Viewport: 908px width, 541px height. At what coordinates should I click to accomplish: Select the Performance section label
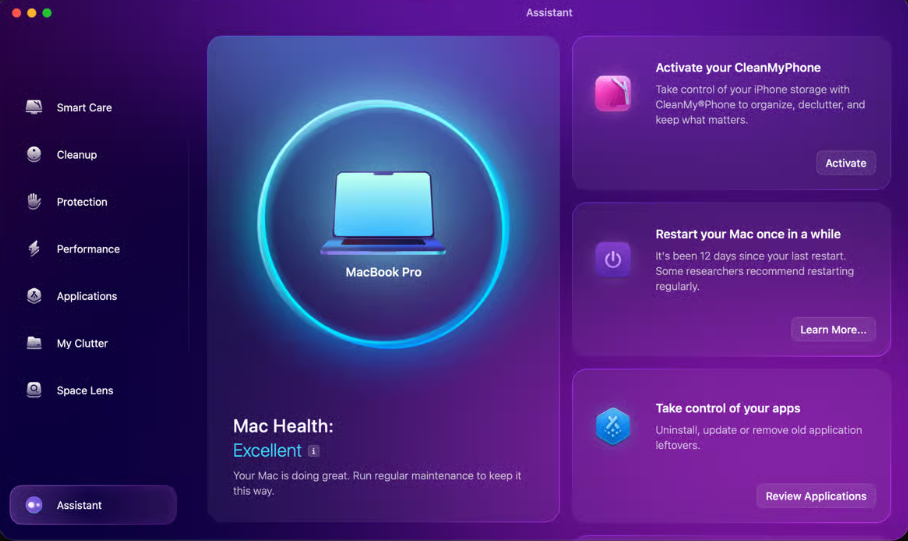88,249
